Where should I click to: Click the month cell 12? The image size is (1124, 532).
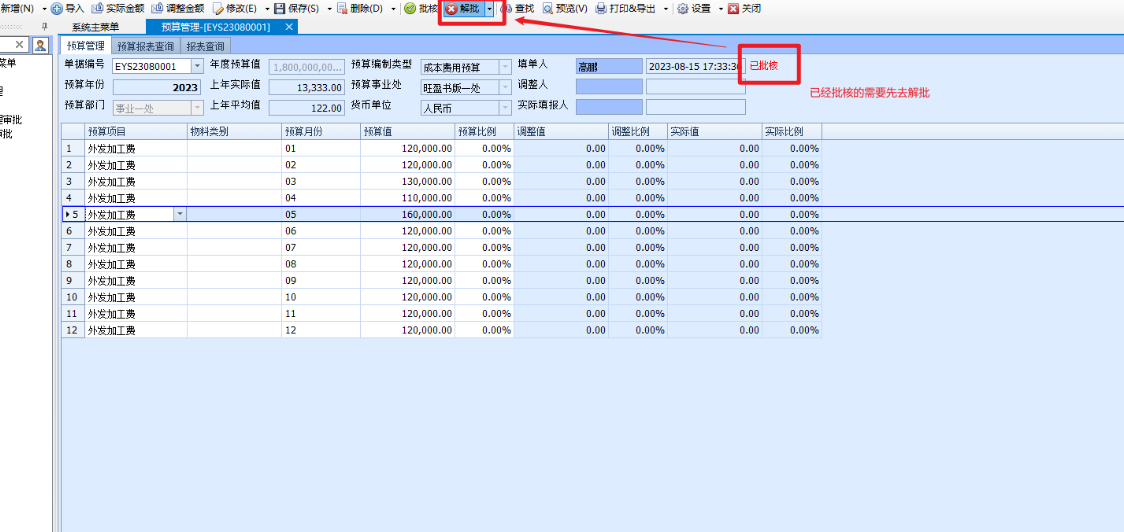[x=321, y=330]
